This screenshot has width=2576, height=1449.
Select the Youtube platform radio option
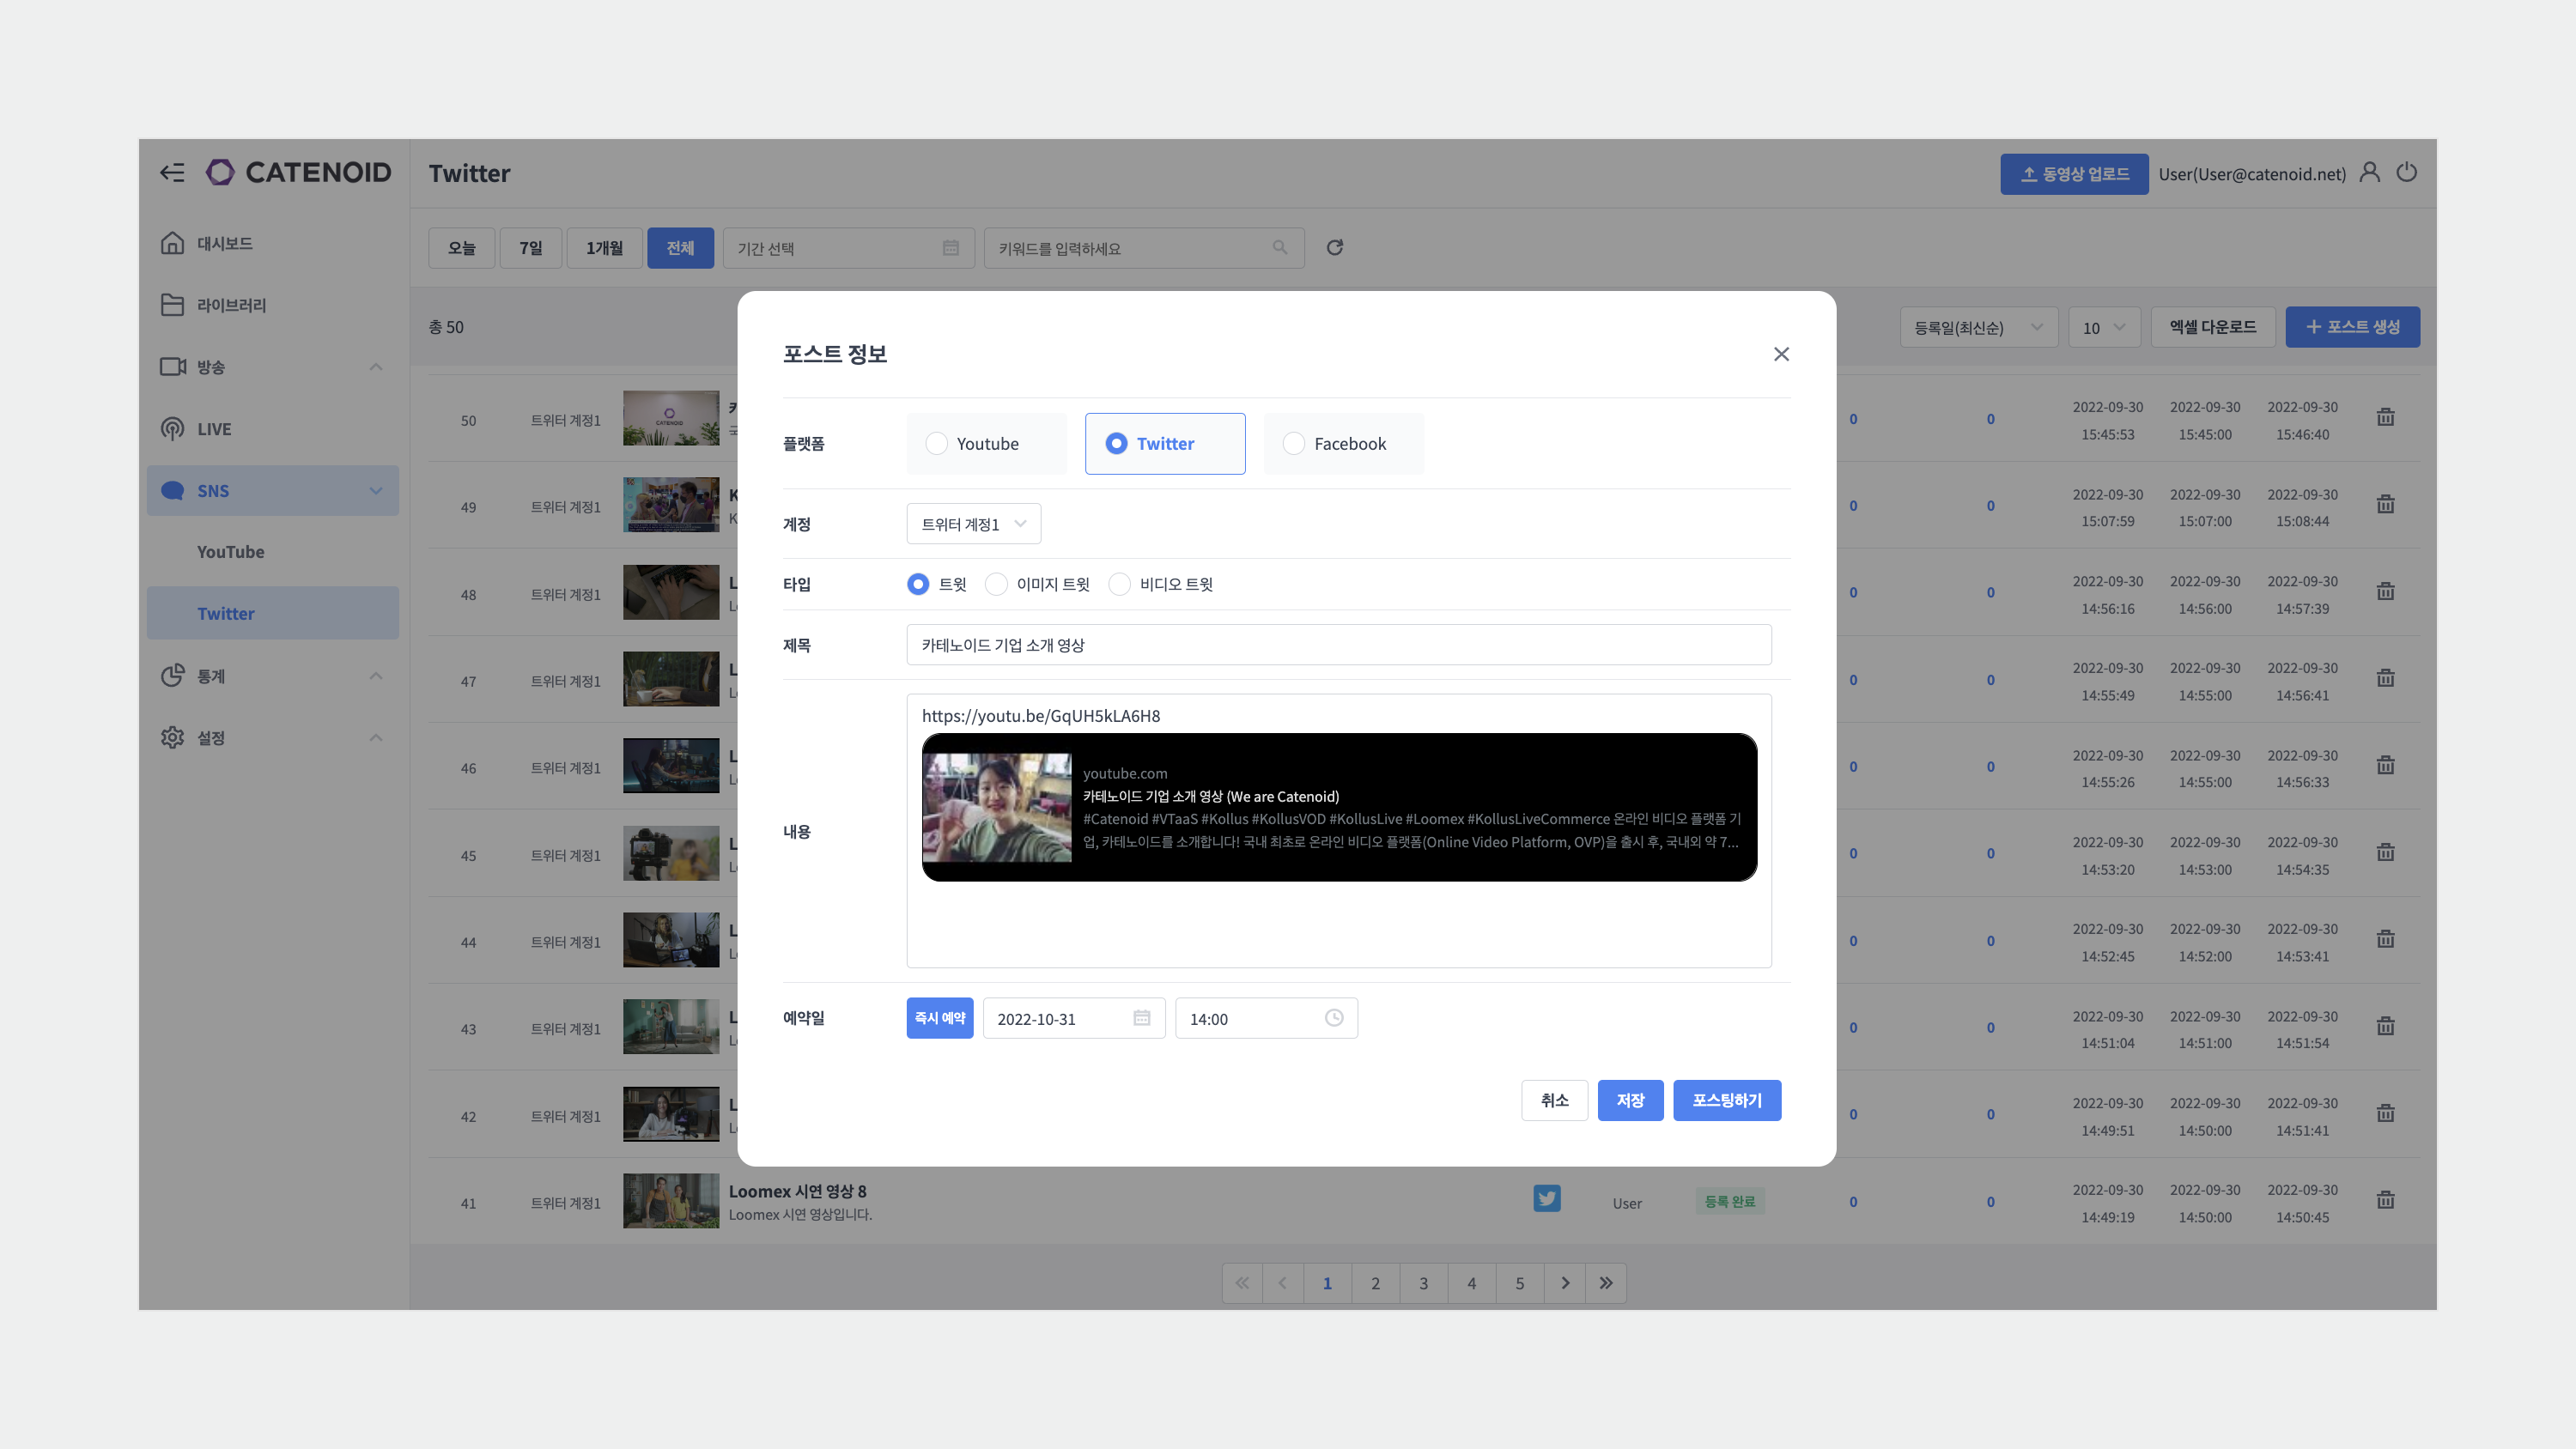[x=937, y=443]
